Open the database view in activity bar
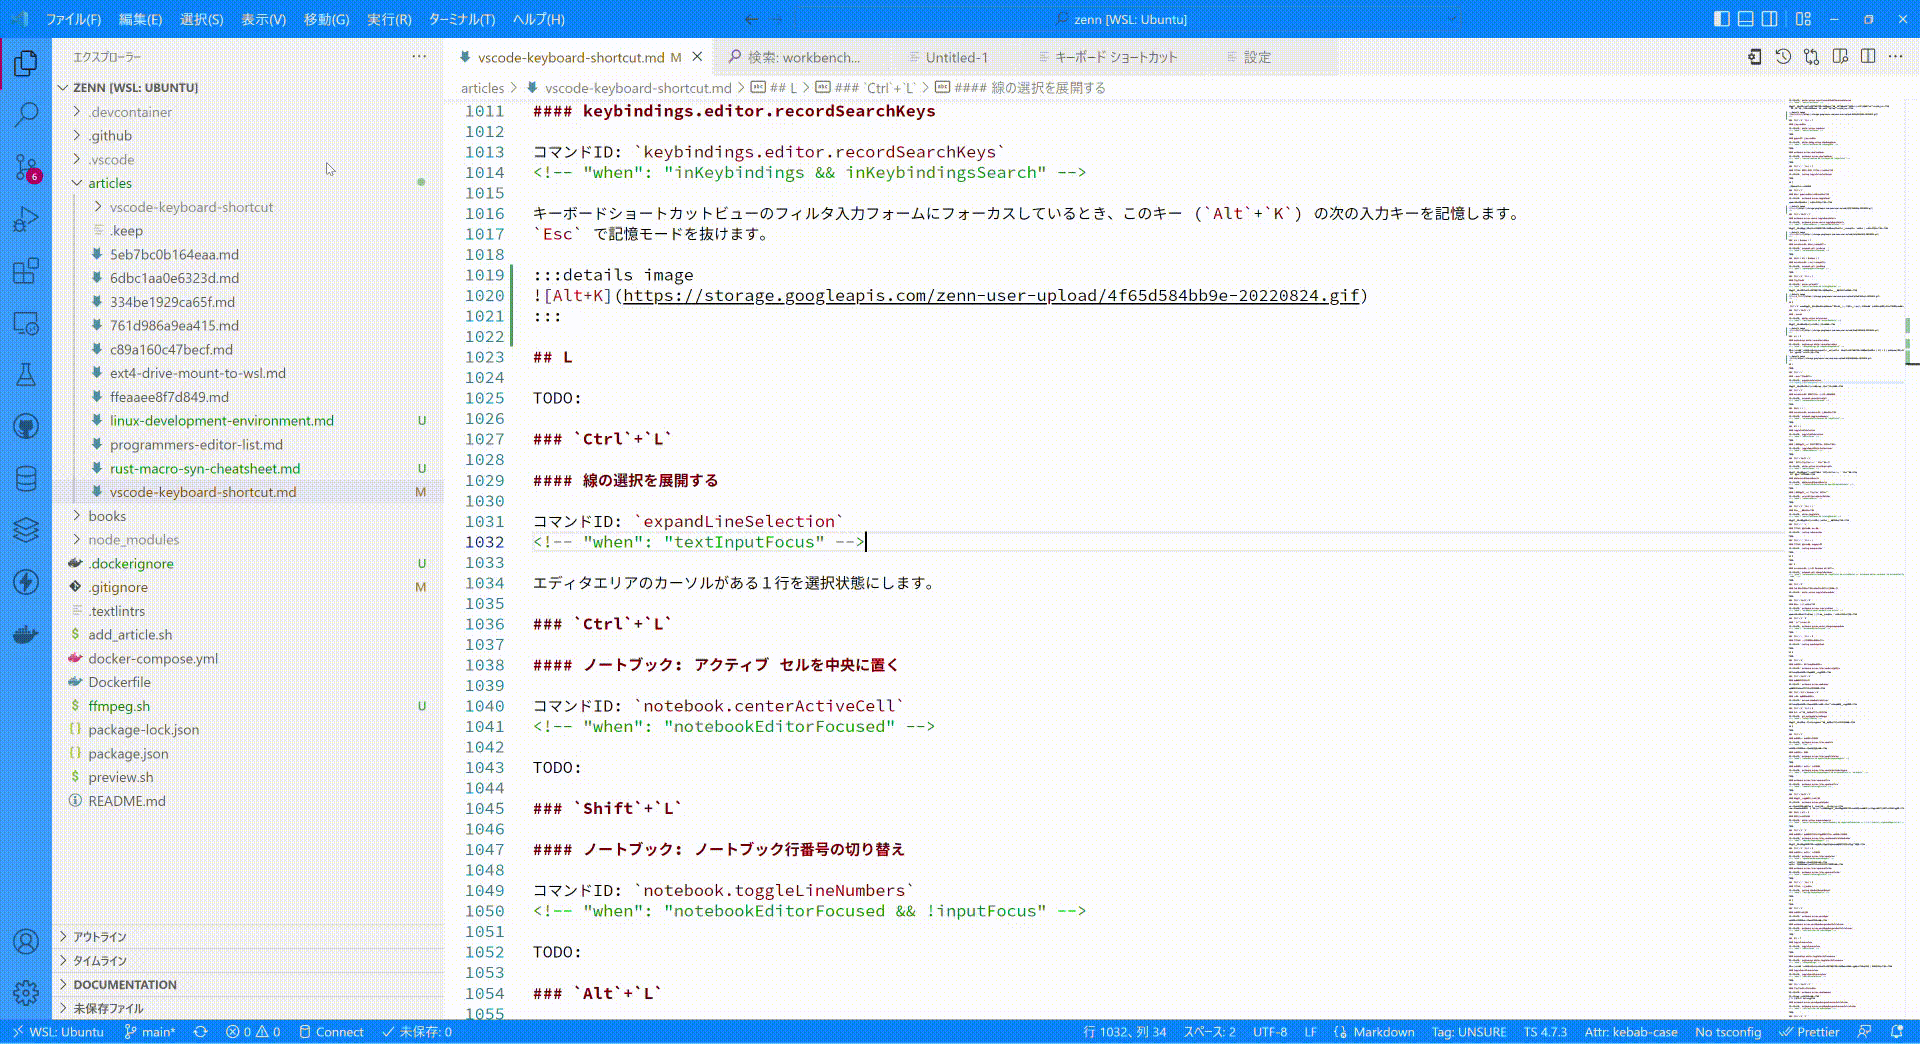This screenshot has height=1044, width=1920. click(x=26, y=479)
